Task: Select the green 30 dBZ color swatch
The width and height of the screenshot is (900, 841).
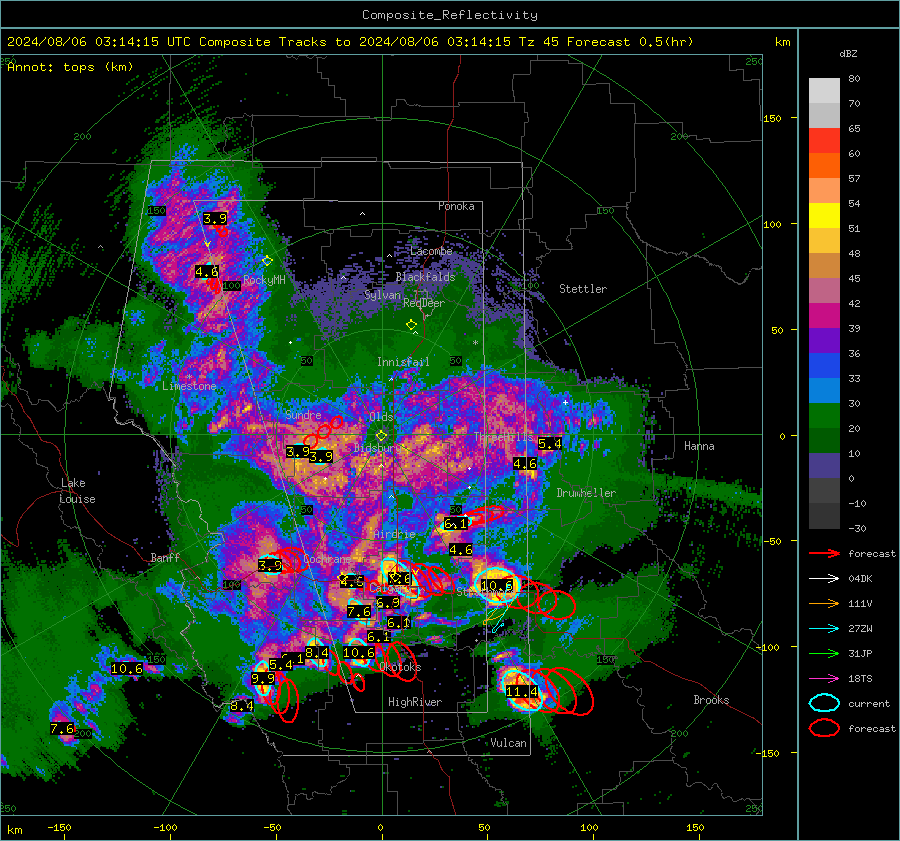Action: point(824,416)
